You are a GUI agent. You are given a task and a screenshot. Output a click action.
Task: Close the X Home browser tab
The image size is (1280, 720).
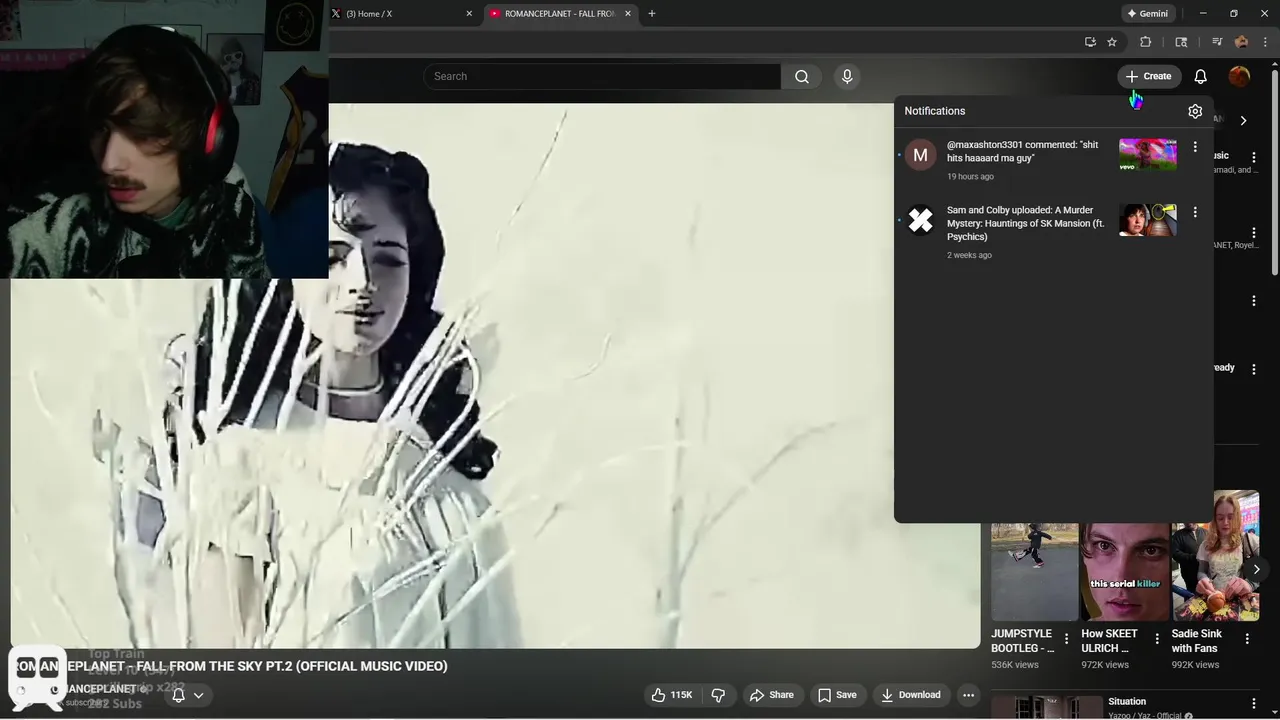click(x=469, y=14)
